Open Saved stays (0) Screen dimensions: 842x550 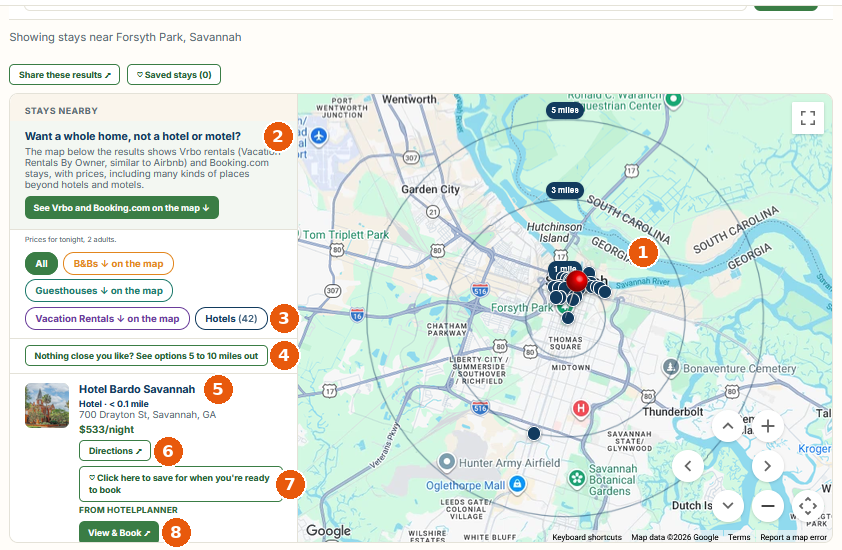(x=174, y=75)
